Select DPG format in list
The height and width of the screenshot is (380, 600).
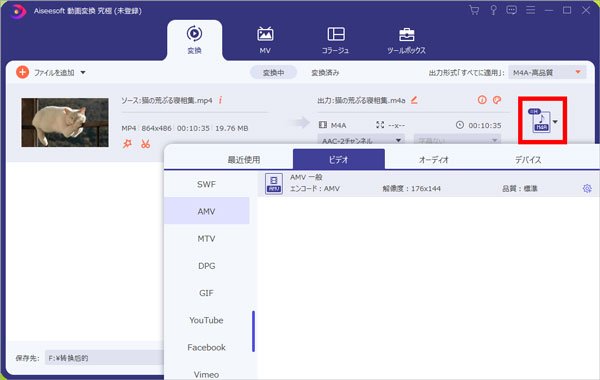pyautogui.click(x=207, y=266)
